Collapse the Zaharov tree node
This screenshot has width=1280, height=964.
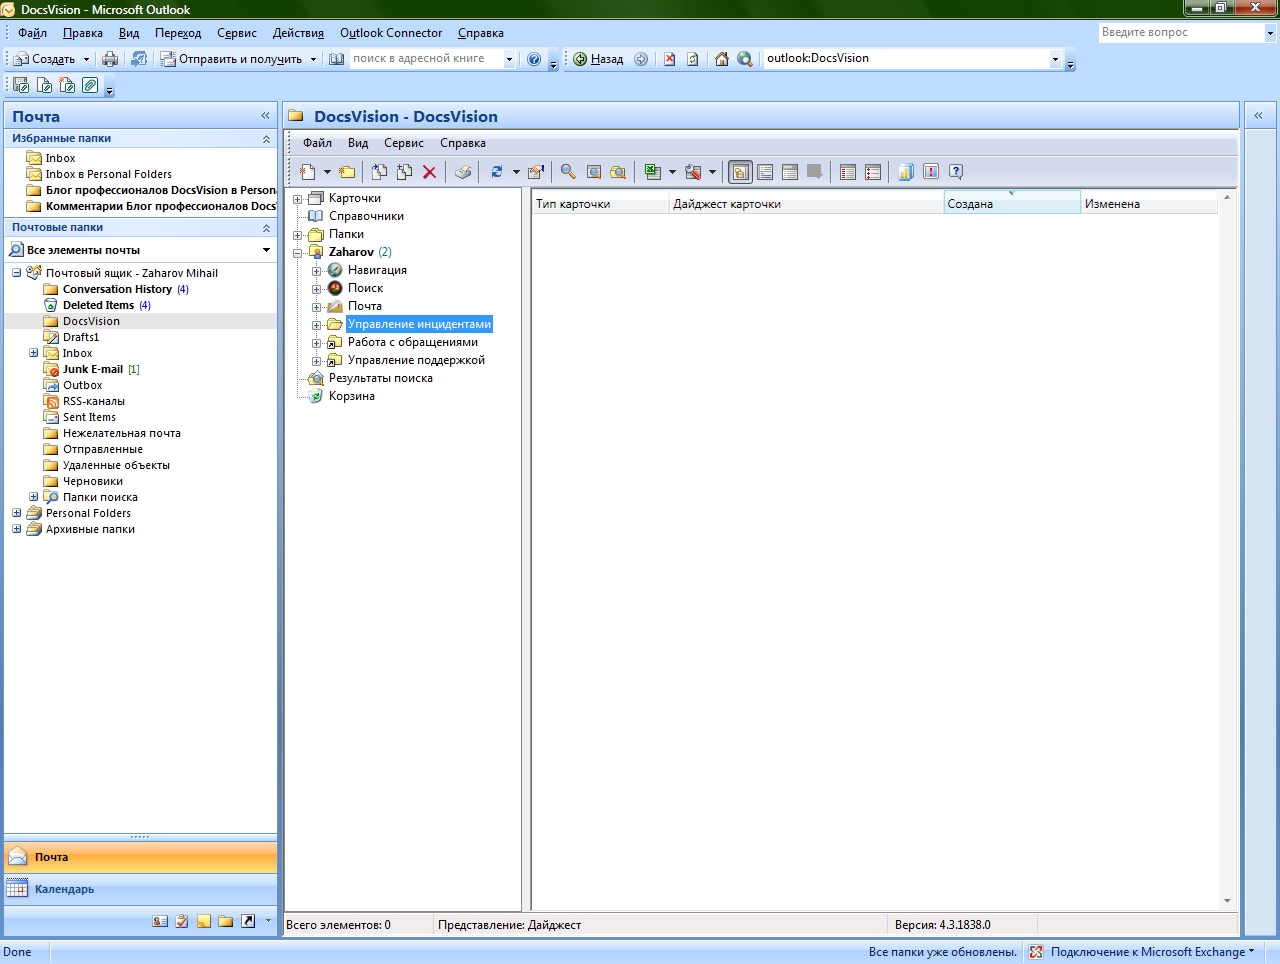297,253
